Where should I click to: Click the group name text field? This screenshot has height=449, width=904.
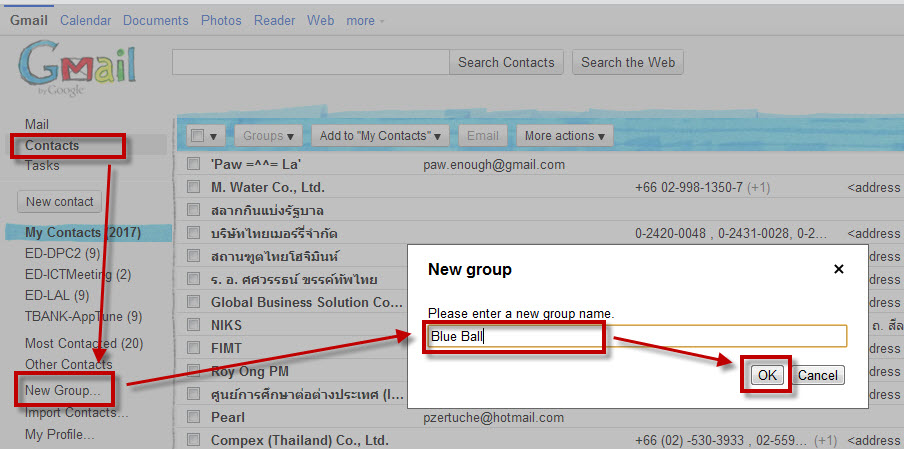pyautogui.click(x=637, y=336)
